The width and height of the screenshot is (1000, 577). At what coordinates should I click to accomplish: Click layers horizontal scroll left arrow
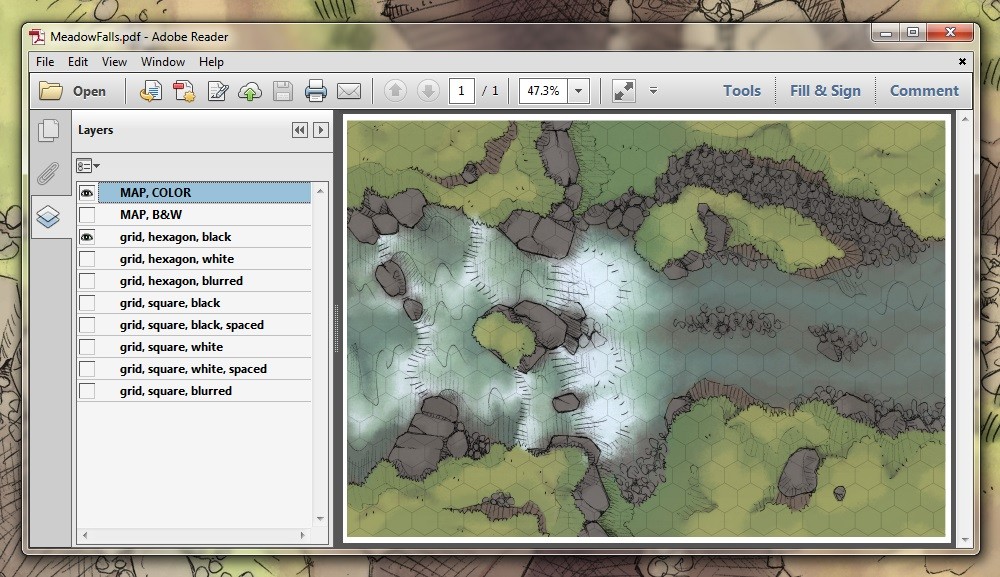85,536
